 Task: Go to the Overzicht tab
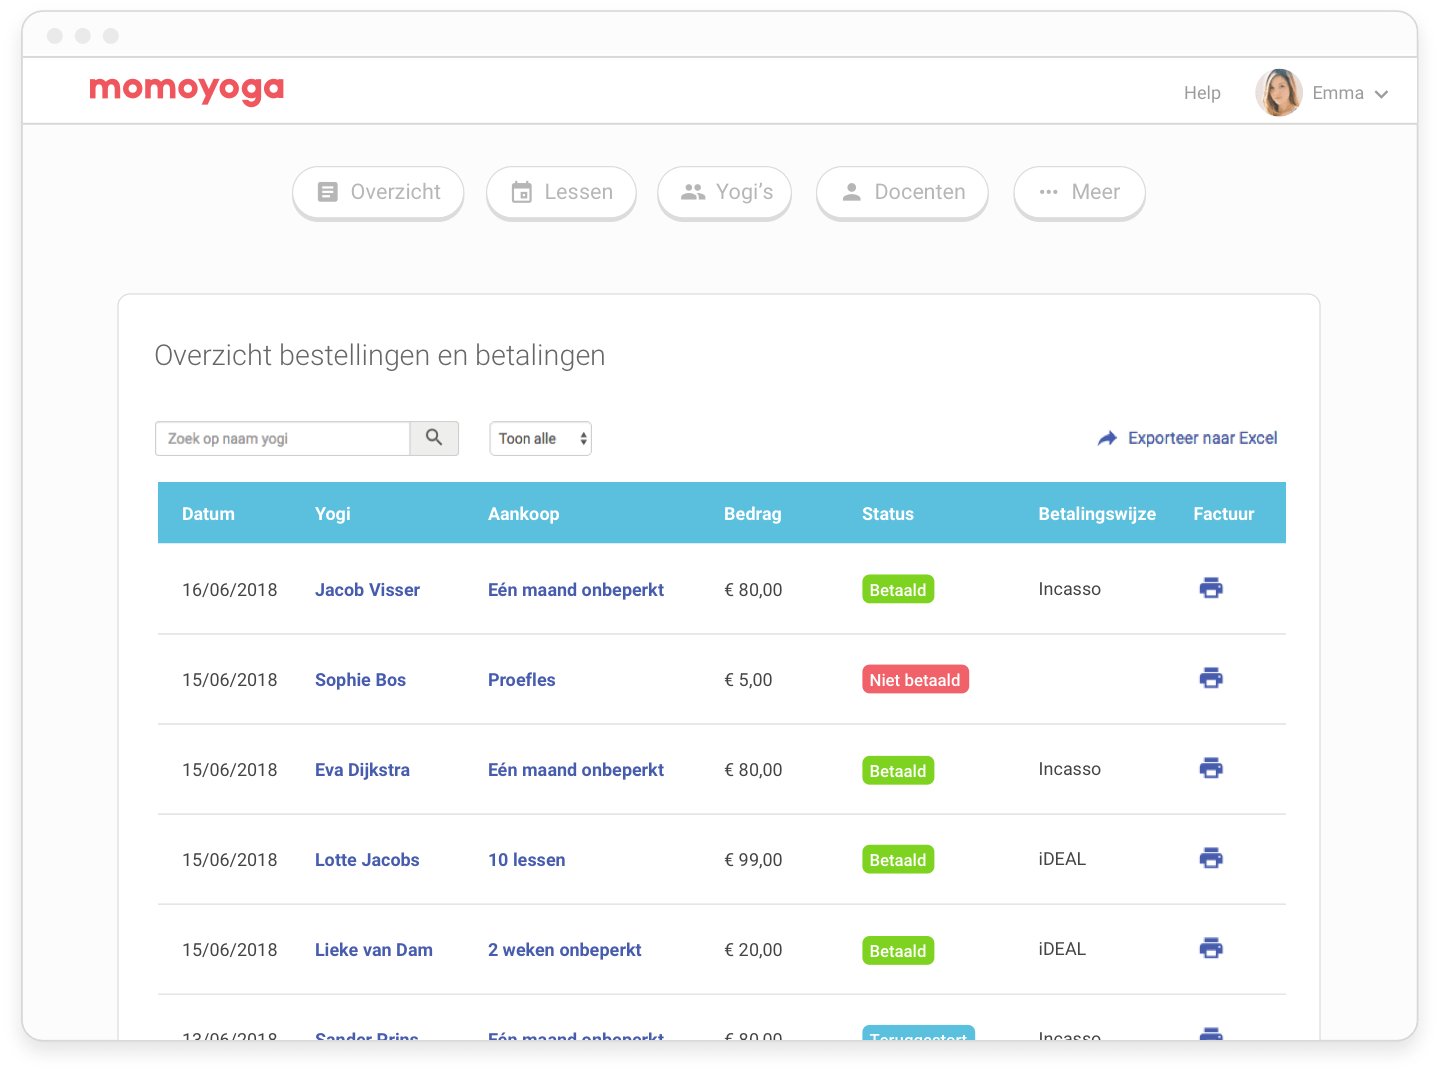[378, 192]
